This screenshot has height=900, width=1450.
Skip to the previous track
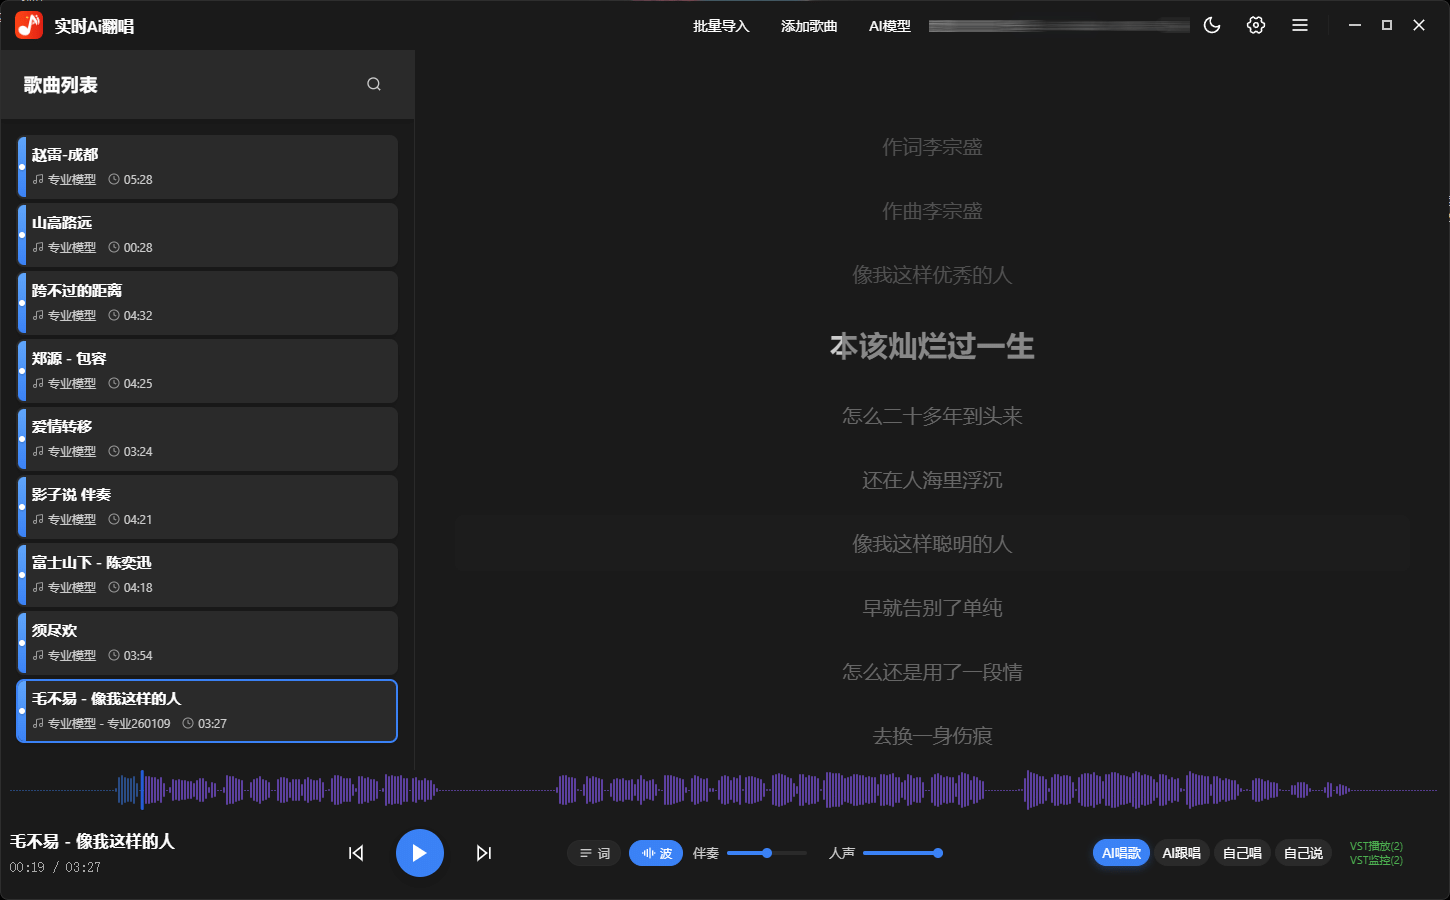click(x=355, y=852)
